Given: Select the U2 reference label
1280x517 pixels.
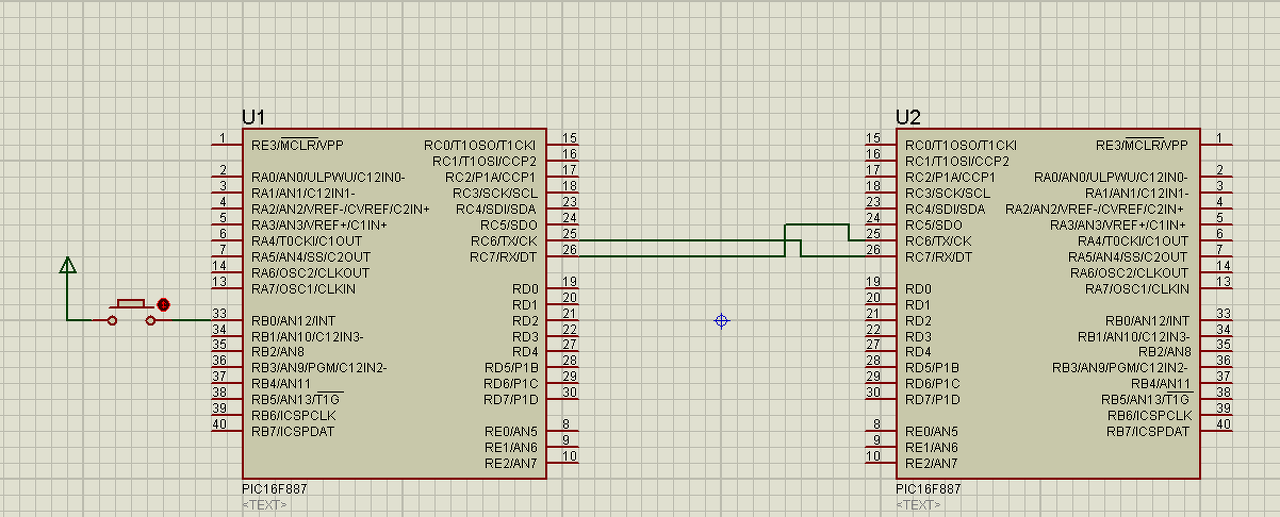Looking at the screenshot, I should click(x=907, y=117).
